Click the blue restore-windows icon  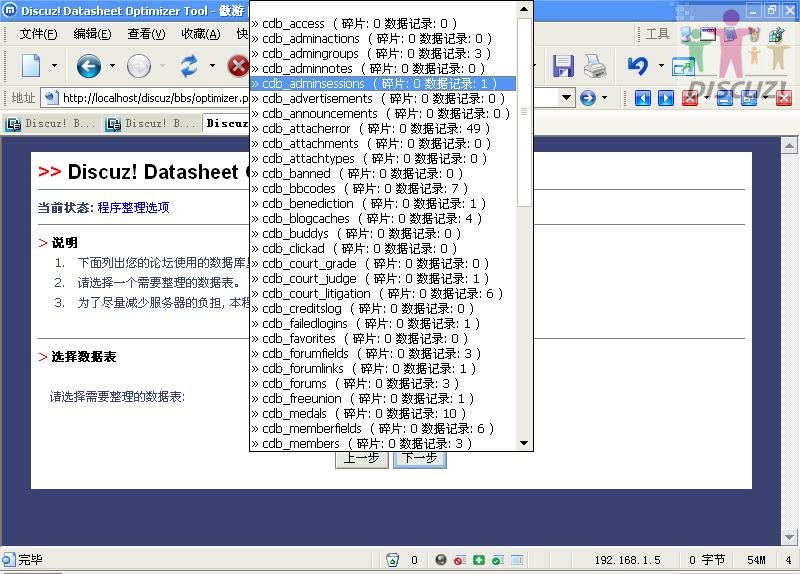tap(748, 98)
